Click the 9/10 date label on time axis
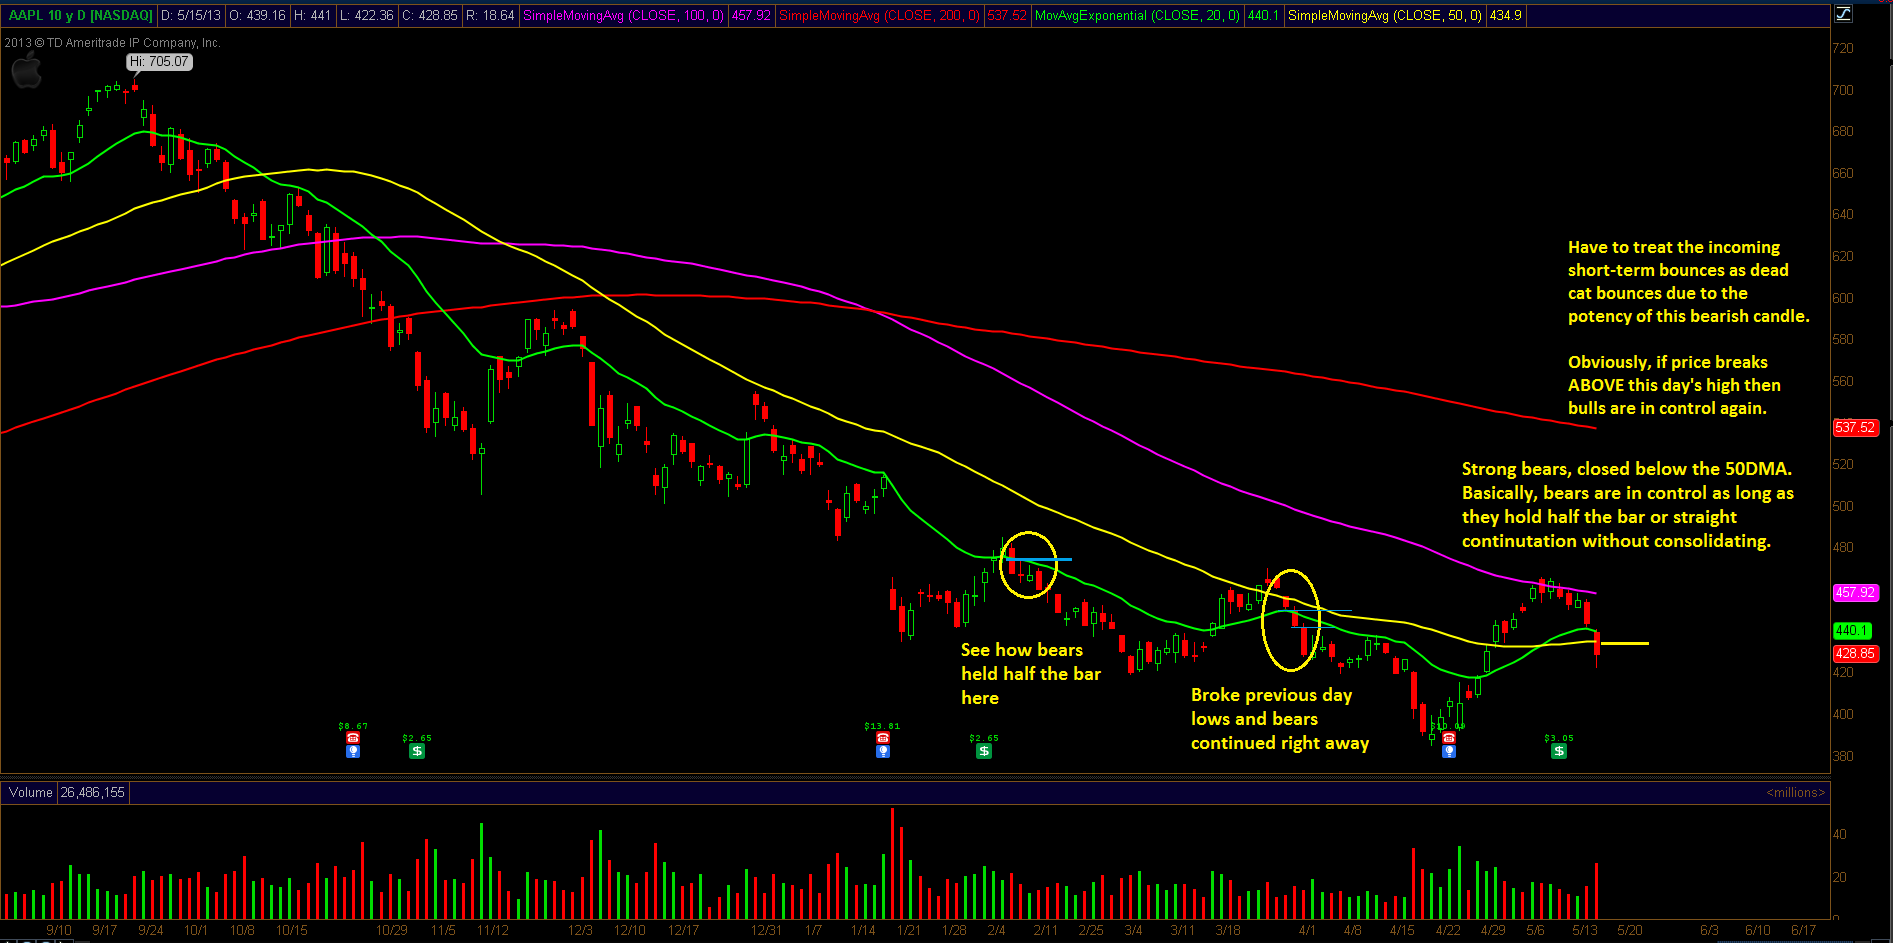The image size is (1893, 943). 59,930
